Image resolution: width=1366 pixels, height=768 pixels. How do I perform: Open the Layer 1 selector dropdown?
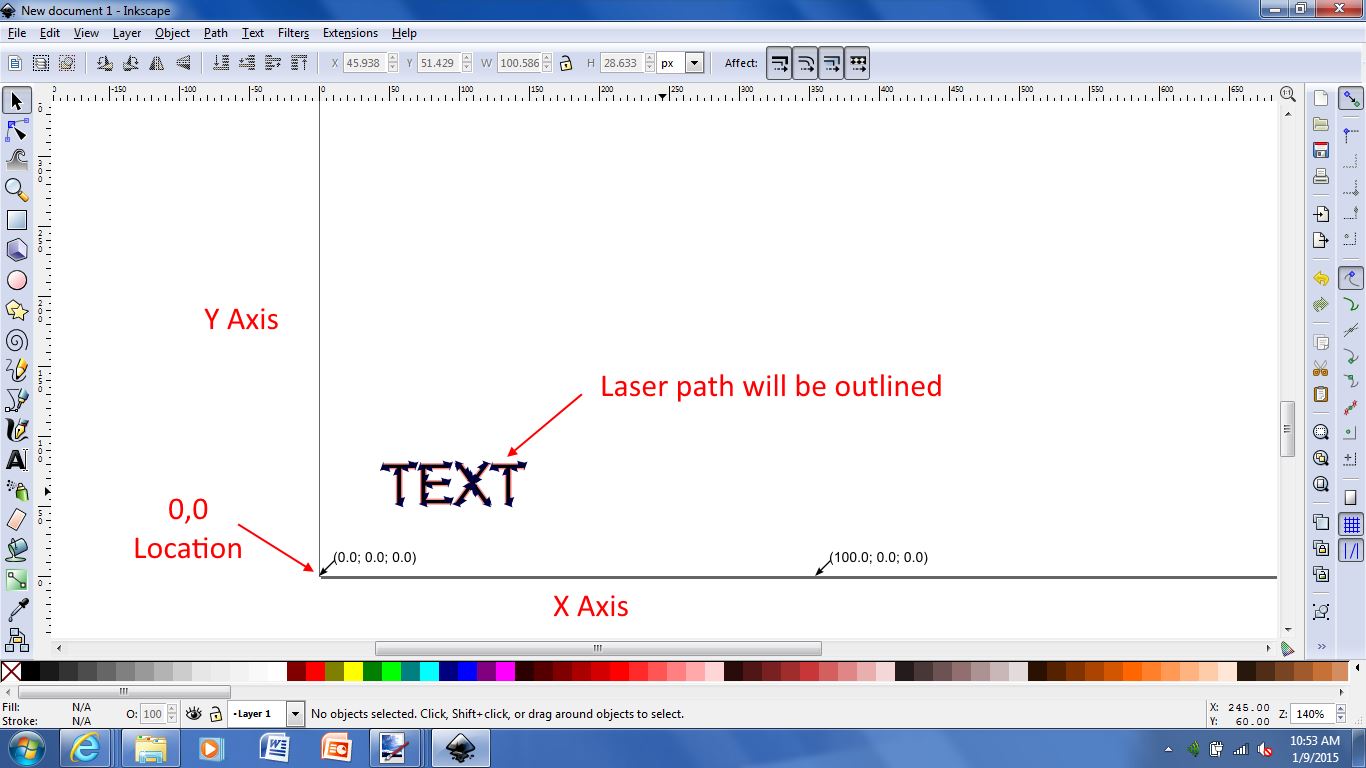pyautogui.click(x=295, y=713)
